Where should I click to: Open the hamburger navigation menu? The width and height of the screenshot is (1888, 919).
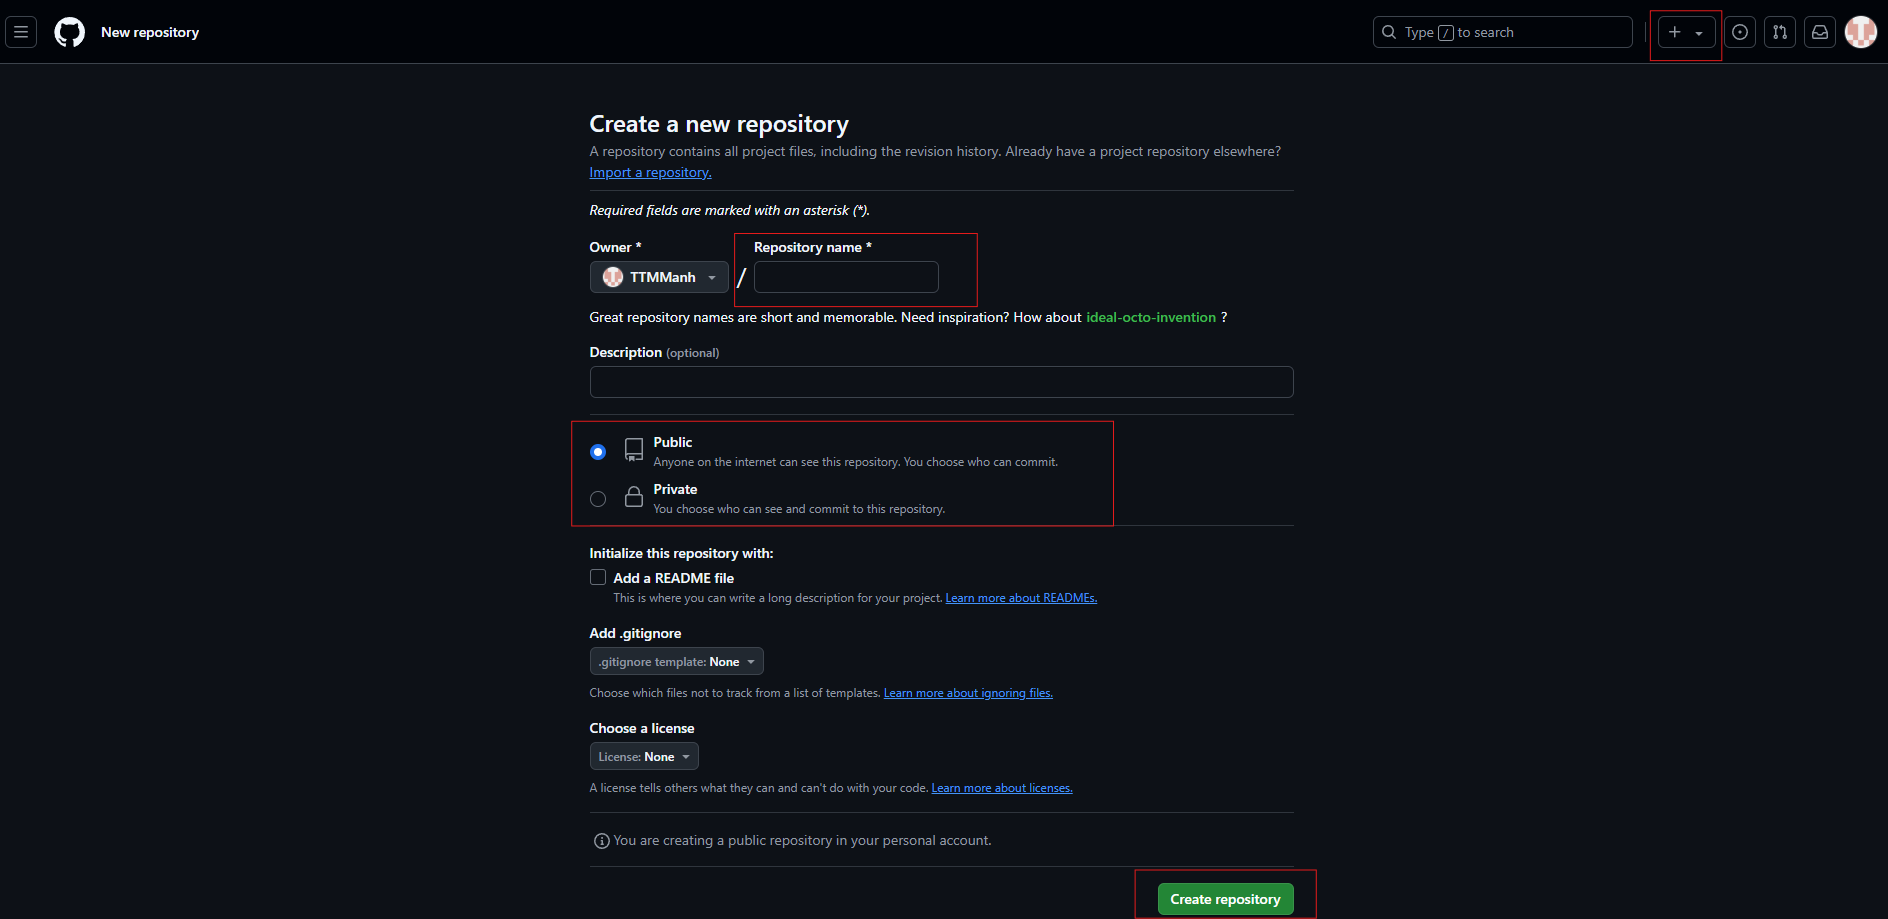[21, 32]
